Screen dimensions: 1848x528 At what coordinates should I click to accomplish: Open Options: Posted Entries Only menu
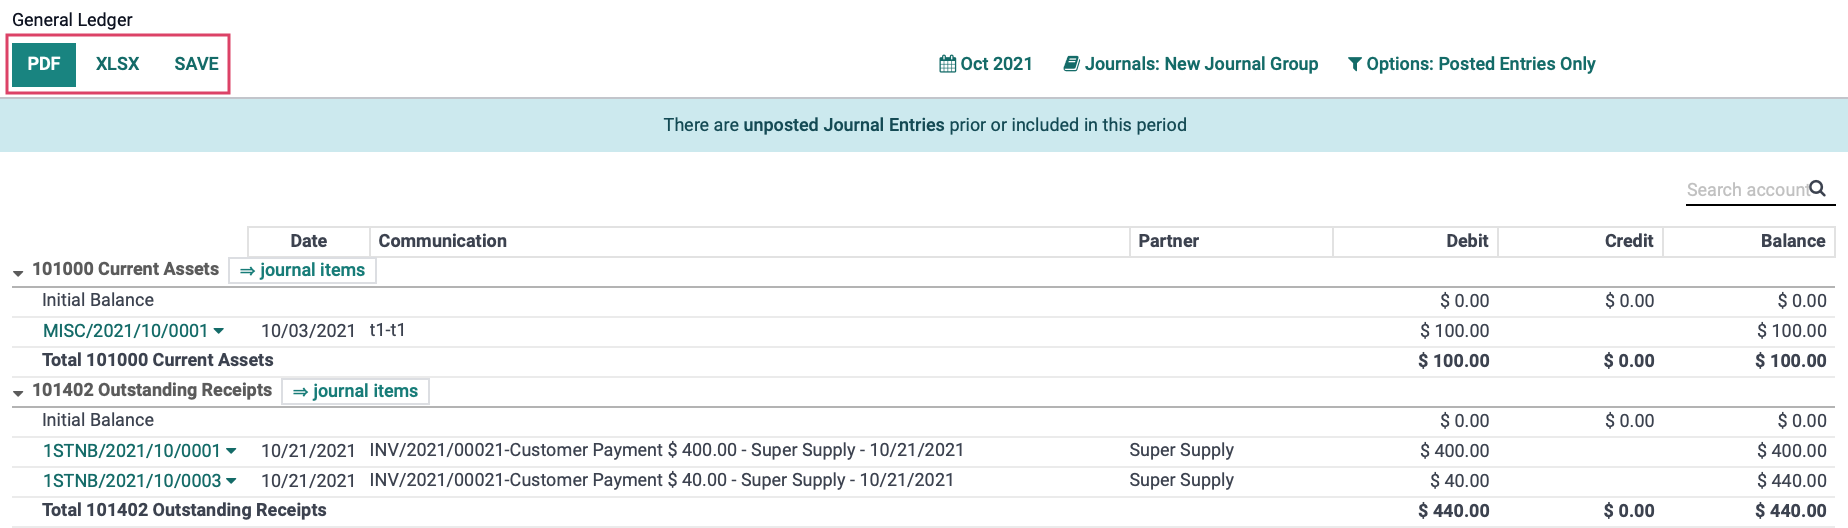click(x=1471, y=64)
